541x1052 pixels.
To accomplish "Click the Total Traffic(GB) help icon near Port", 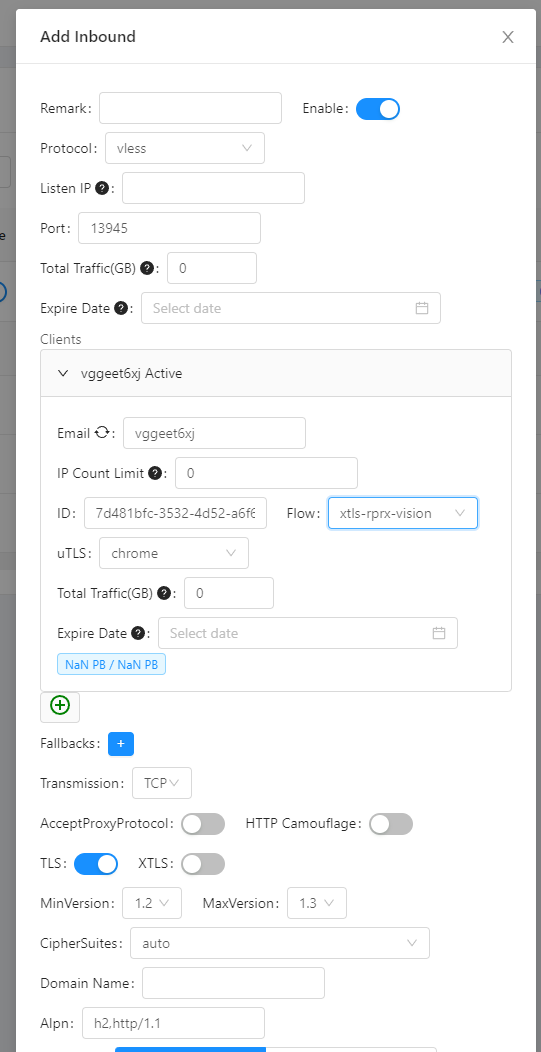I will (147, 268).
